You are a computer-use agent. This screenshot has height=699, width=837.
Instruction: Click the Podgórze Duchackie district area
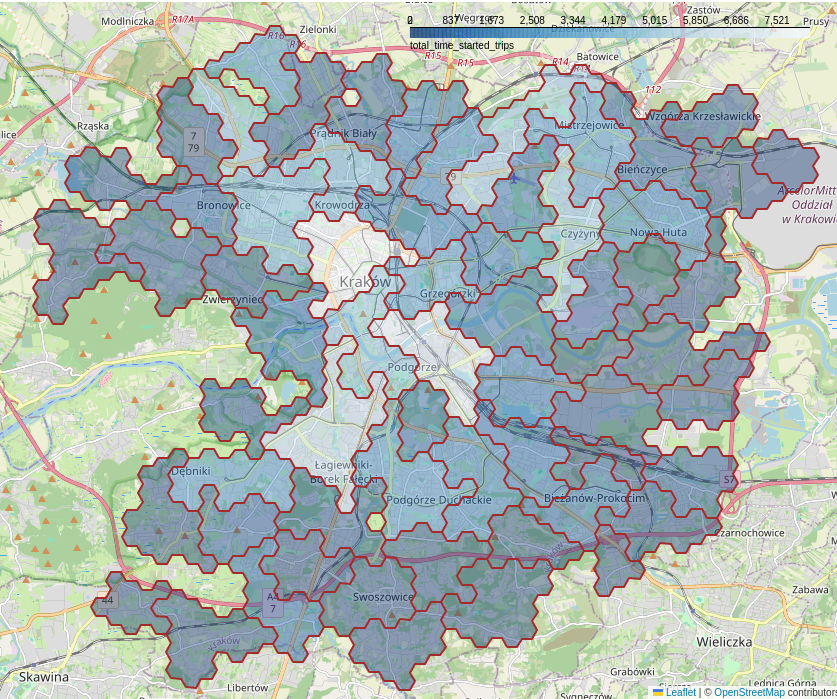click(438, 499)
